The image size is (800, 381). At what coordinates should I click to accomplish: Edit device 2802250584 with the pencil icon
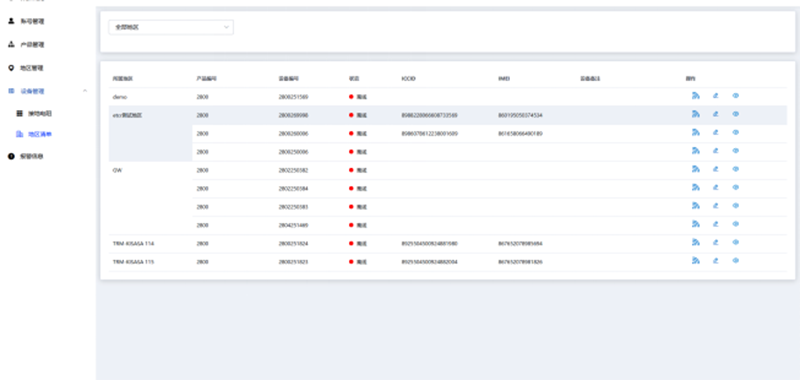pos(715,188)
